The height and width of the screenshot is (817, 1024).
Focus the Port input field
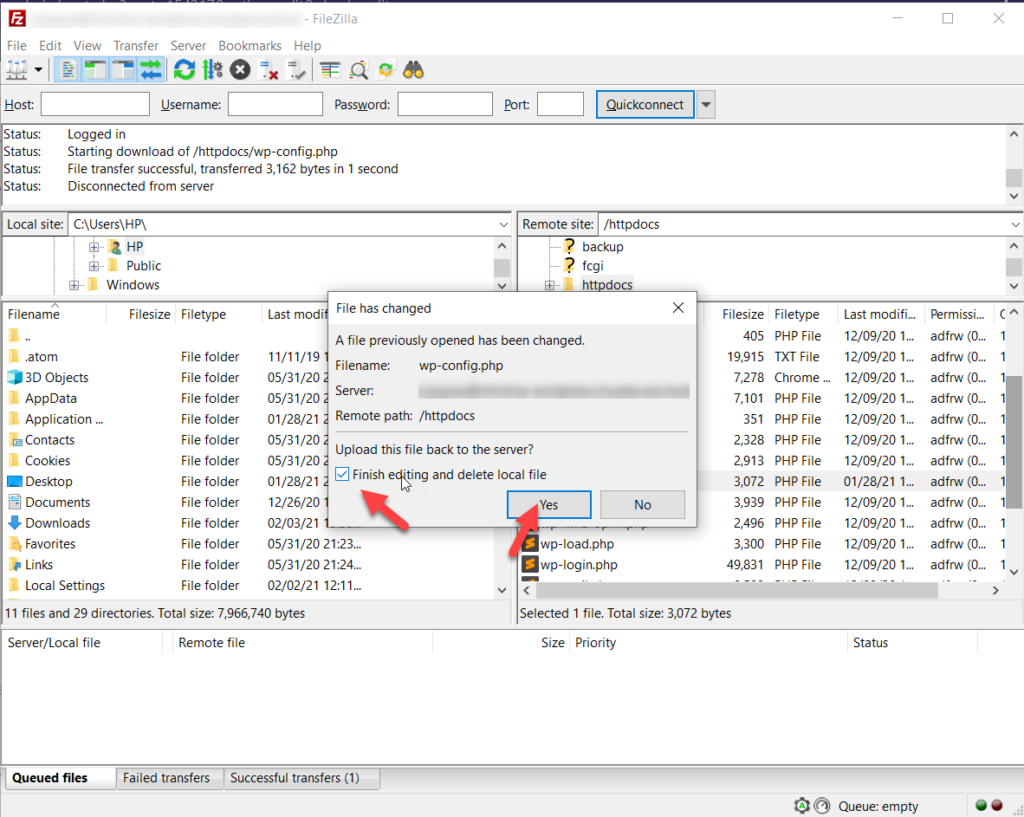(x=560, y=104)
